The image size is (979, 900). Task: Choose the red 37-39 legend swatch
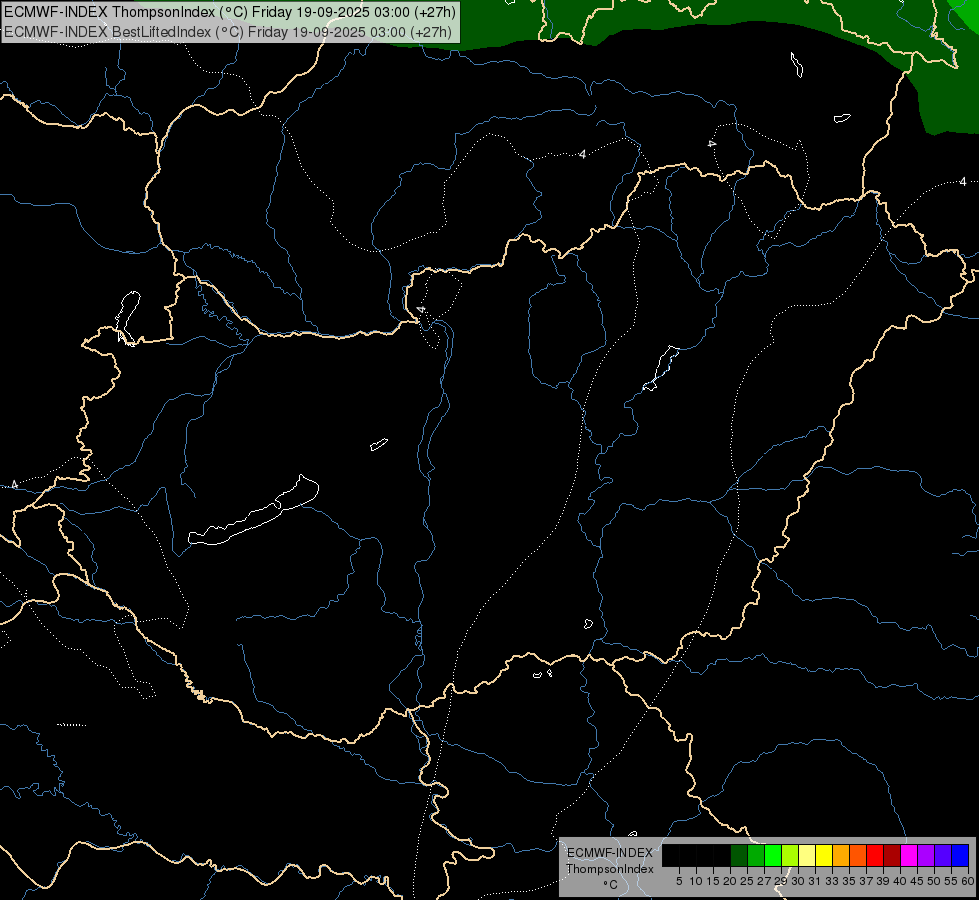875,855
